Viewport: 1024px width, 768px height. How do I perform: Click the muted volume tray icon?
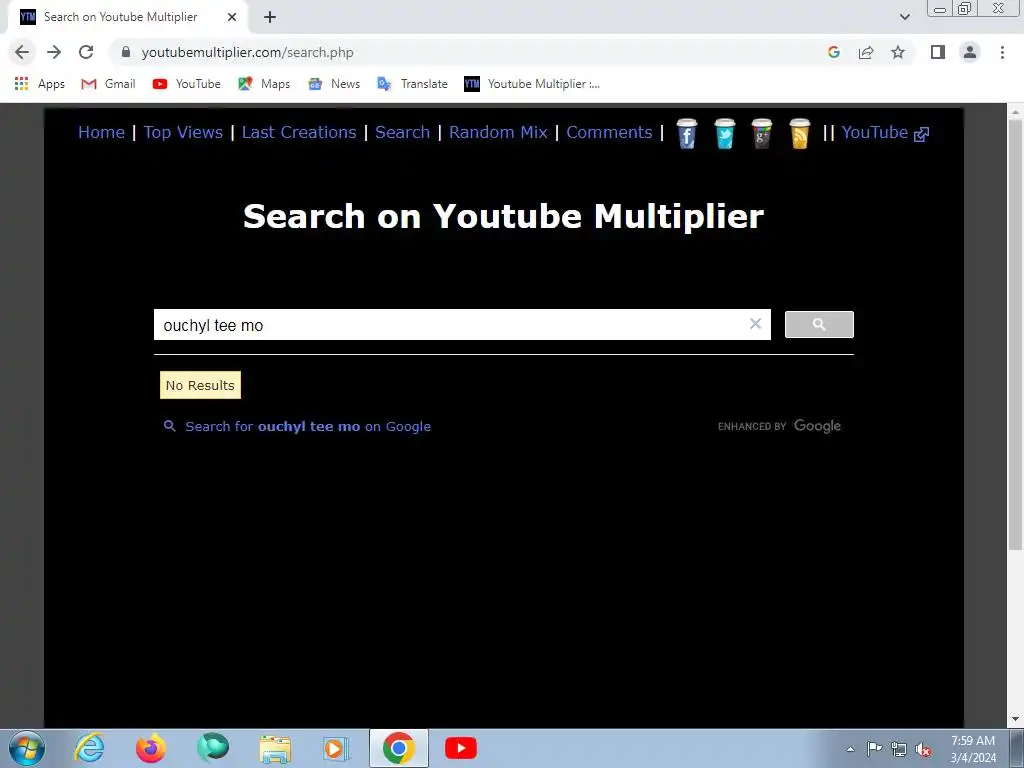point(923,749)
